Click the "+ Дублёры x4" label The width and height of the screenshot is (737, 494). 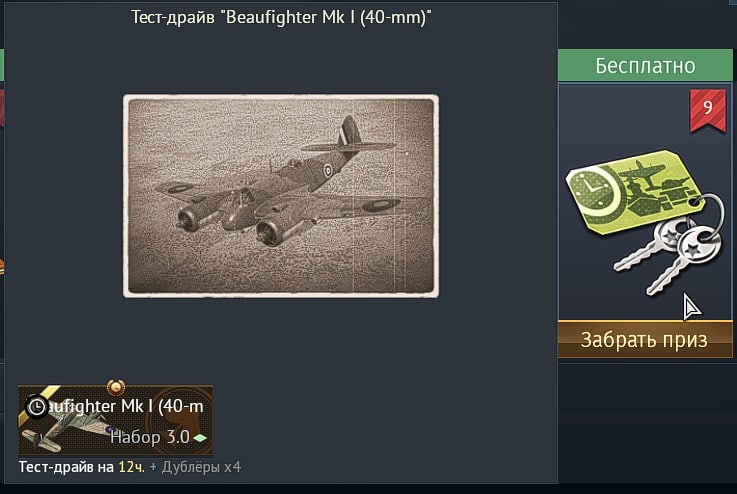click(x=195, y=467)
